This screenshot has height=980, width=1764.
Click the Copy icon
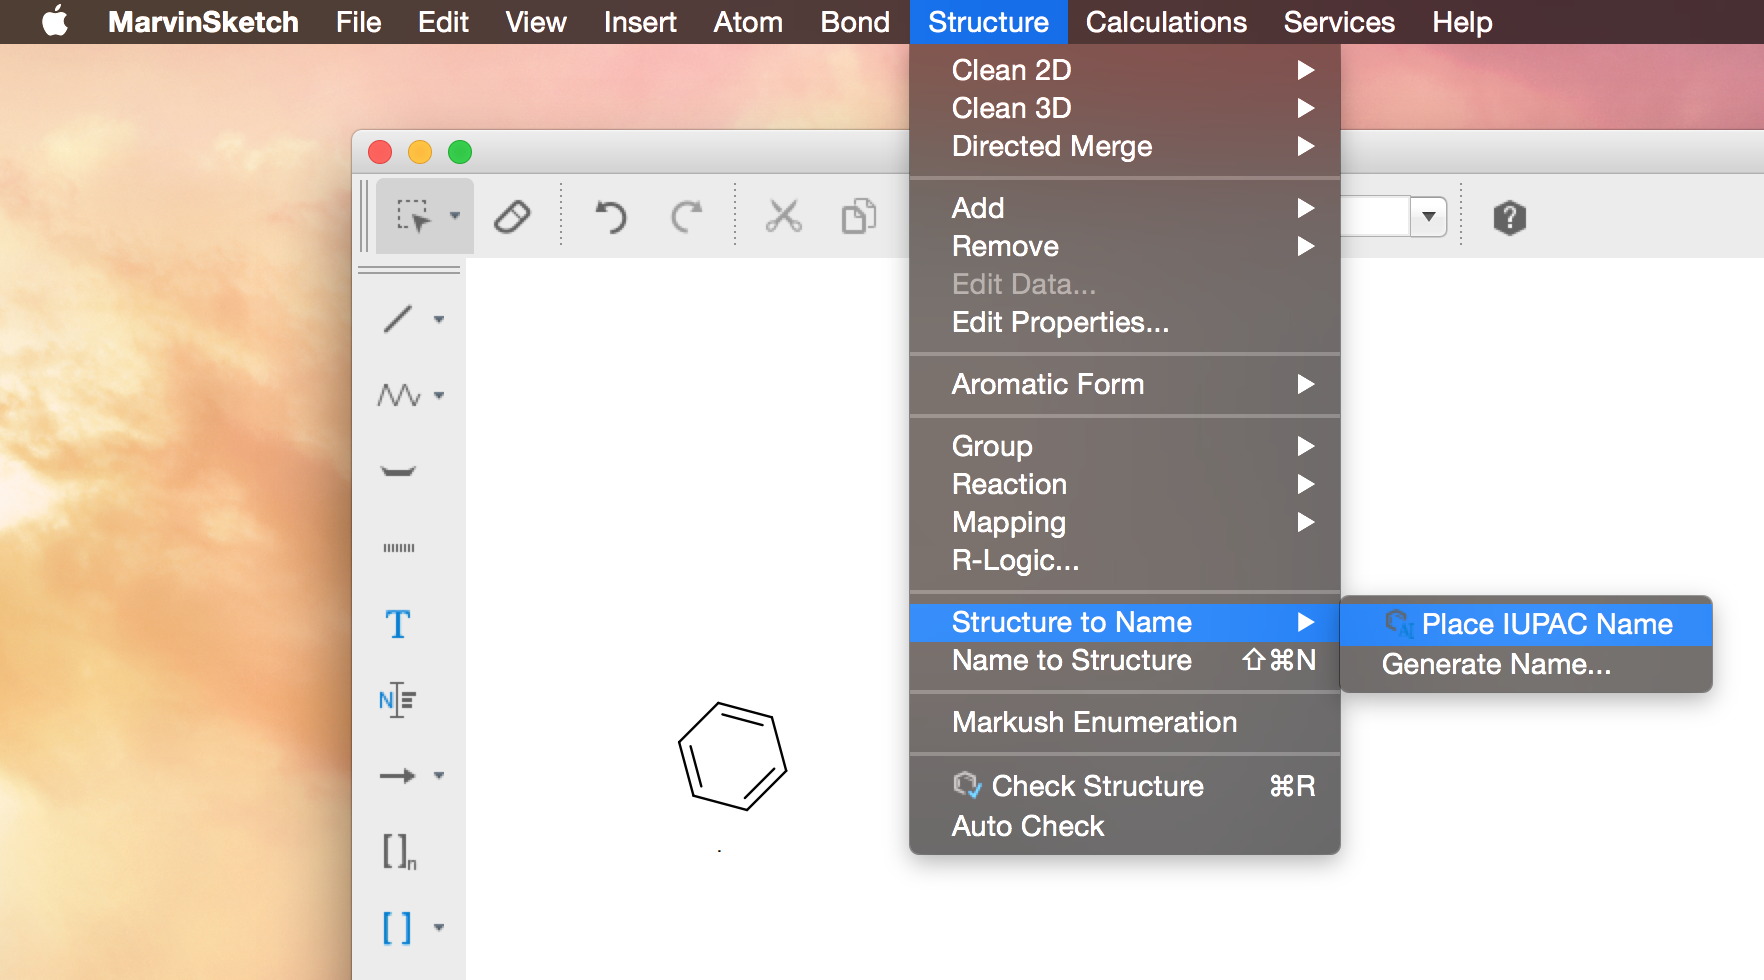[x=858, y=216]
